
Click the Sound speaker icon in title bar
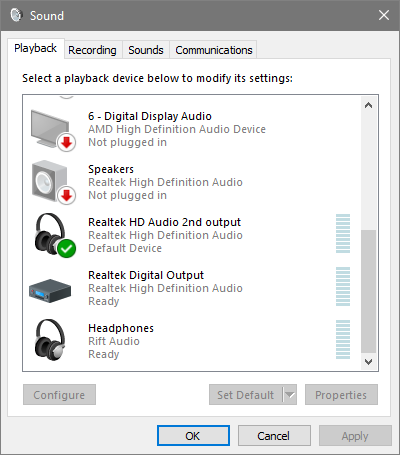(16, 15)
